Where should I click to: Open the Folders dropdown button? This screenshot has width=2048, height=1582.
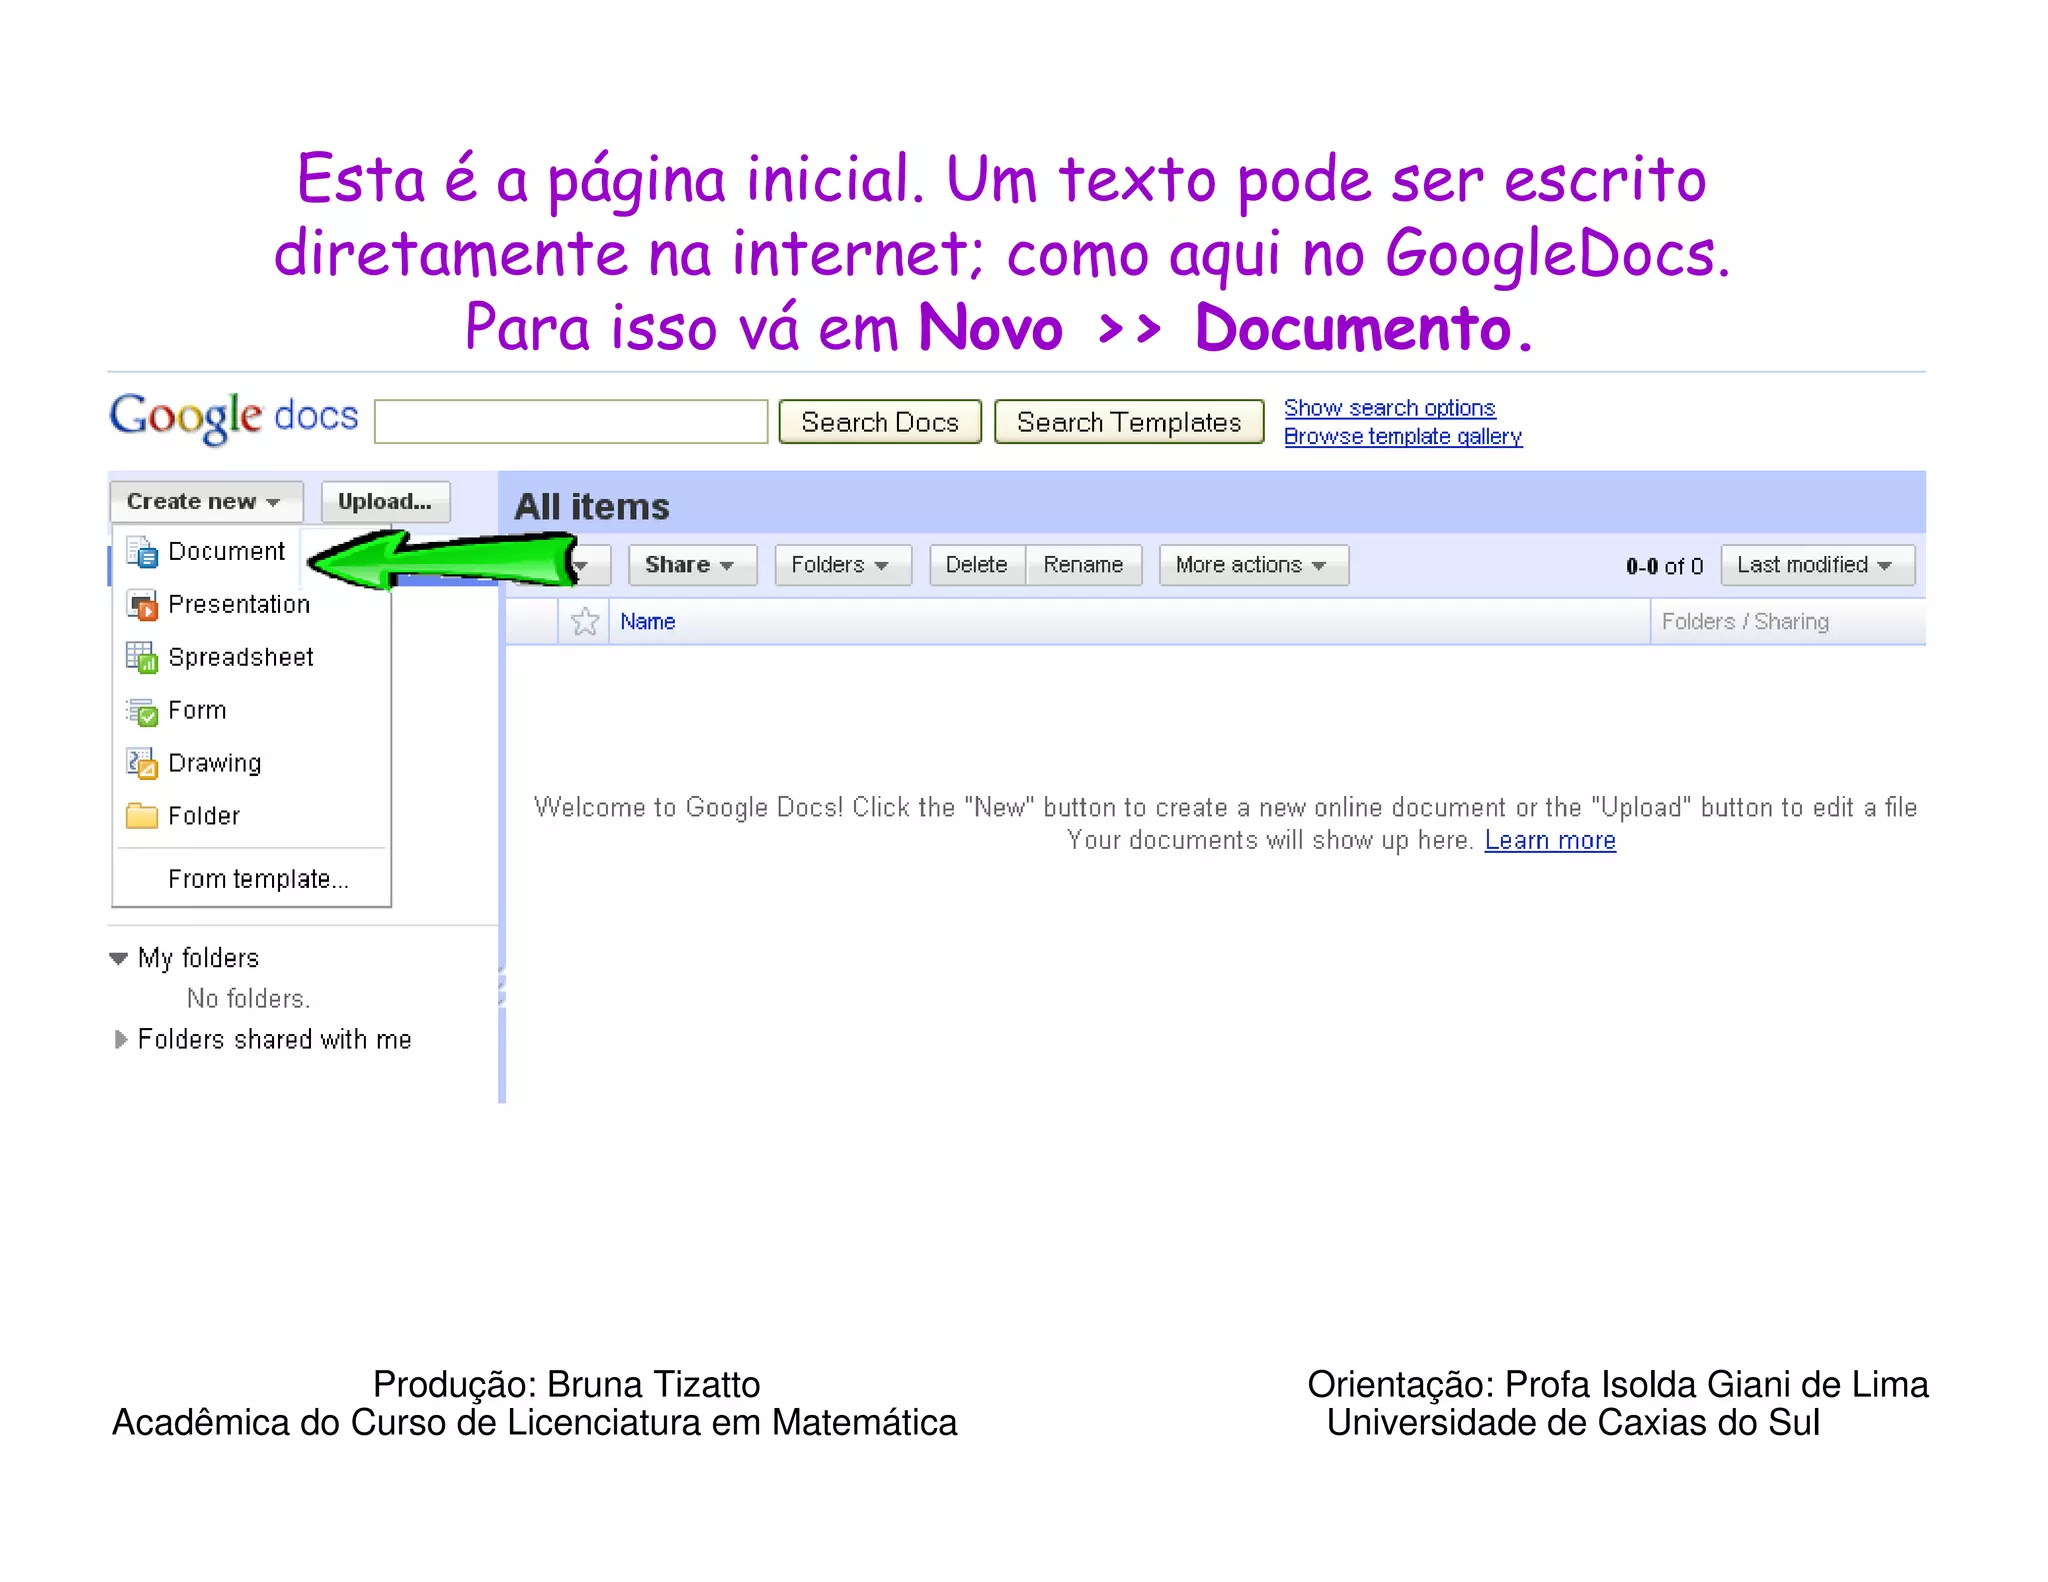click(843, 565)
